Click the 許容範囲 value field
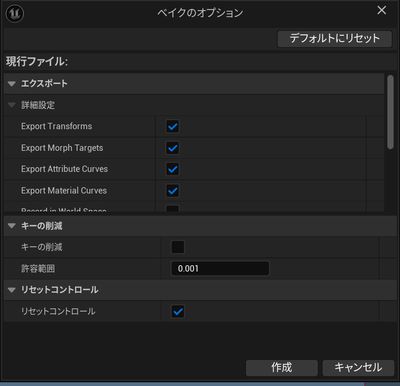This screenshot has height=386, width=400. click(x=220, y=269)
